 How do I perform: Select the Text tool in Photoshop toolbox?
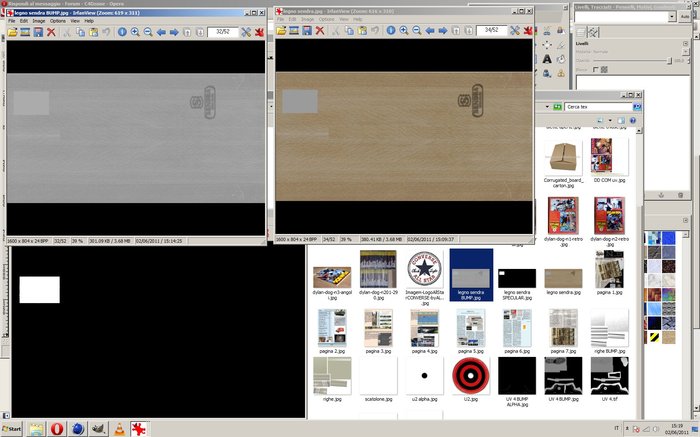(x=547, y=59)
